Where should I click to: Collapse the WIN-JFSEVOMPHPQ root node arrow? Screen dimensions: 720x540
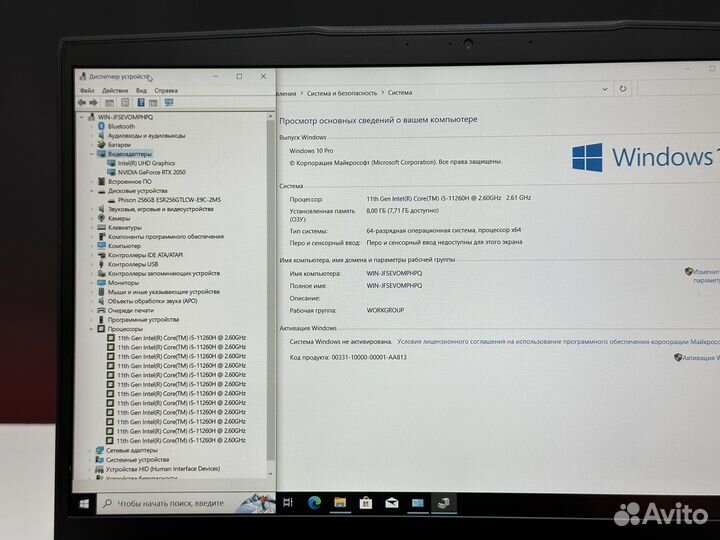(x=82, y=117)
